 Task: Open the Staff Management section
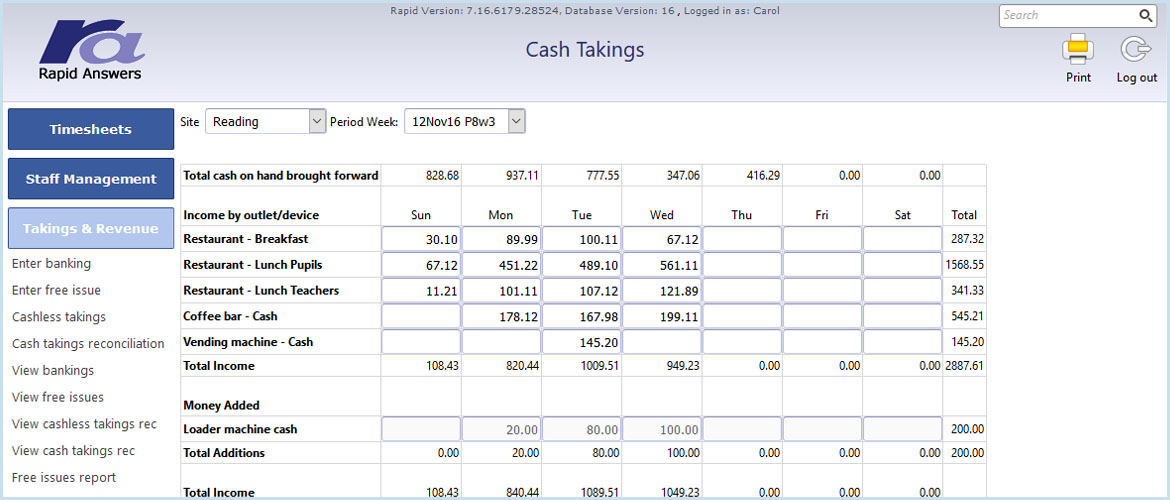tap(90, 179)
